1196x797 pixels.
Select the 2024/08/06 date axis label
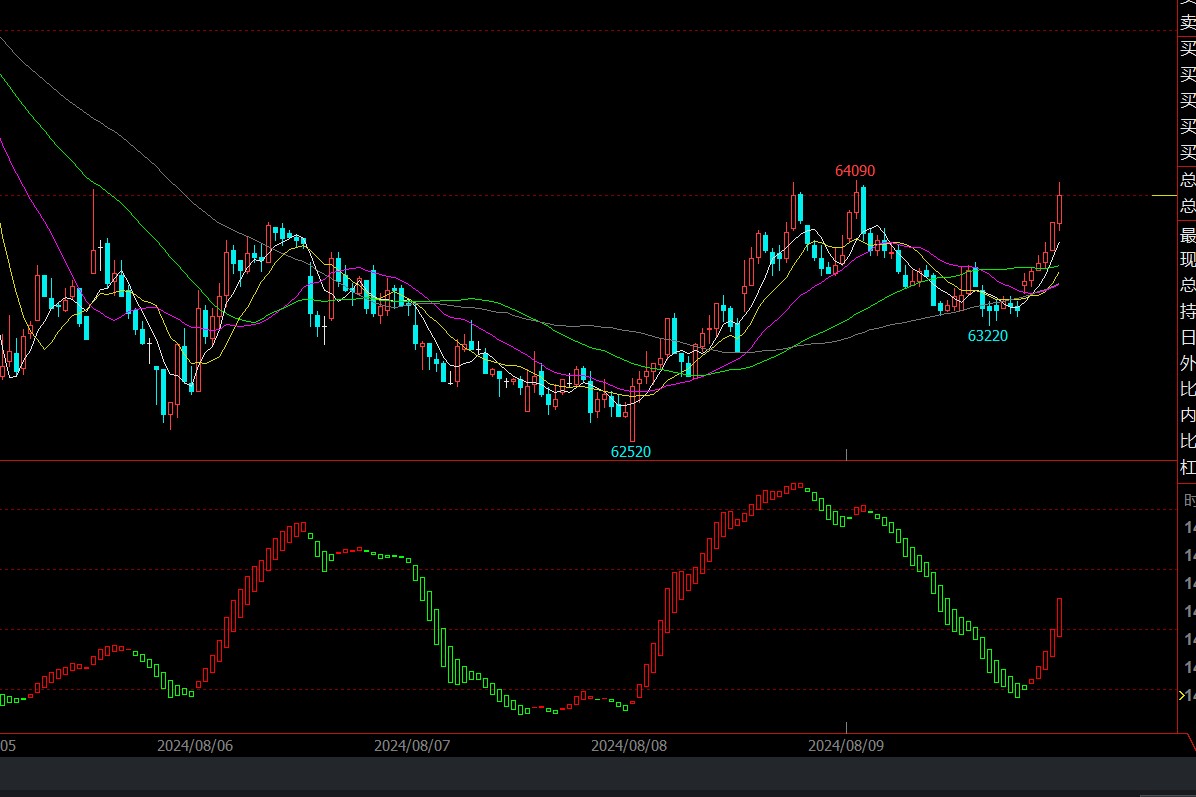tap(195, 746)
